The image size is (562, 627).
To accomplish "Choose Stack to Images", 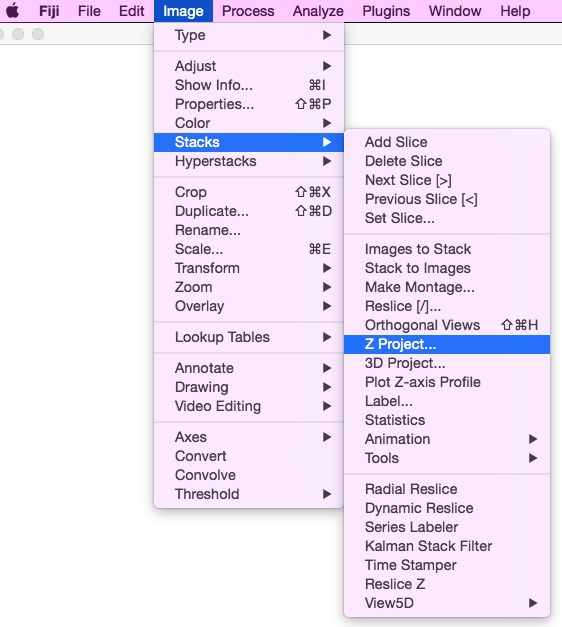I will pos(447,268).
